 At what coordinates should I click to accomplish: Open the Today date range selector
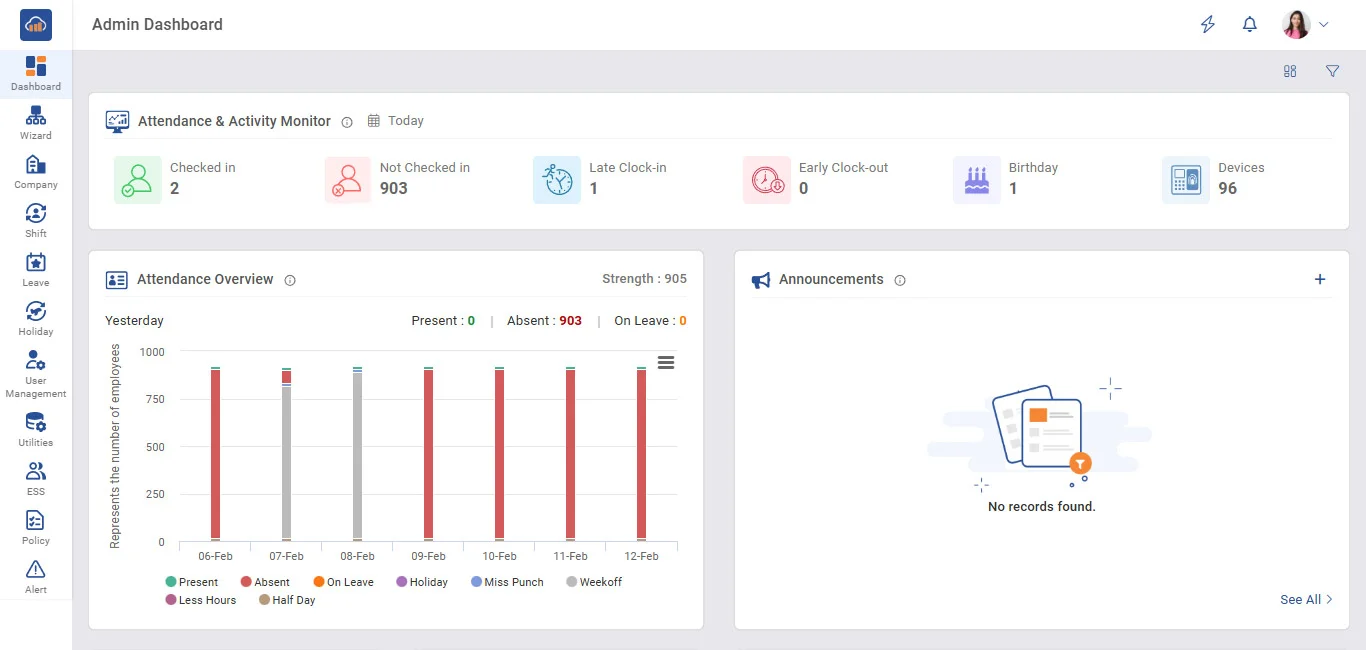click(396, 121)
